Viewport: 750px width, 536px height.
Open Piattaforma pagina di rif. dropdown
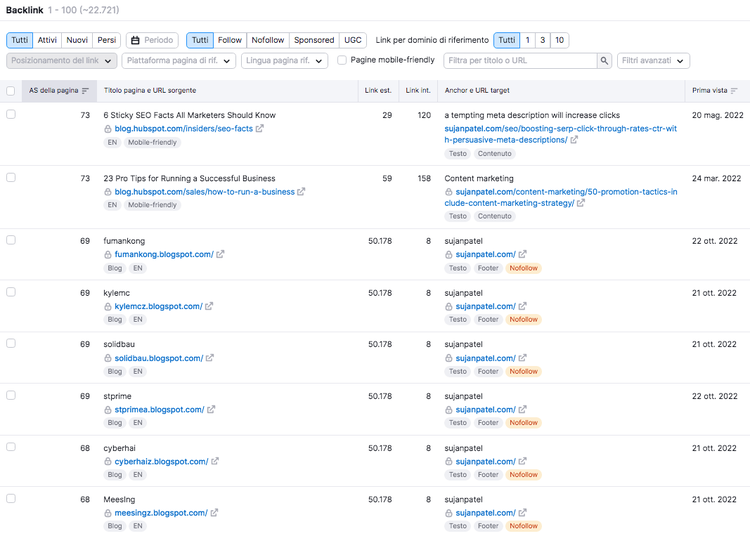[178, 61]
